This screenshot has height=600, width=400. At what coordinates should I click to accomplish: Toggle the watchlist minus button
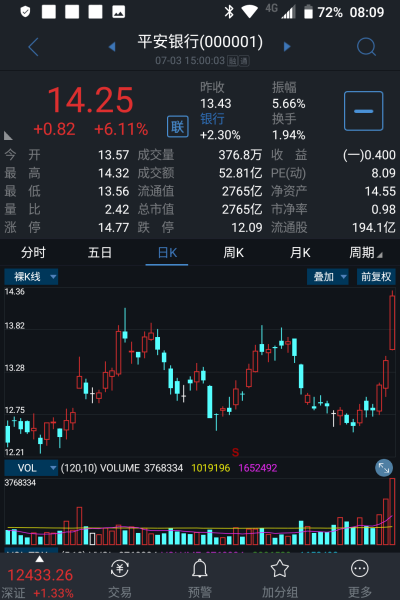(x=363, y=111)
